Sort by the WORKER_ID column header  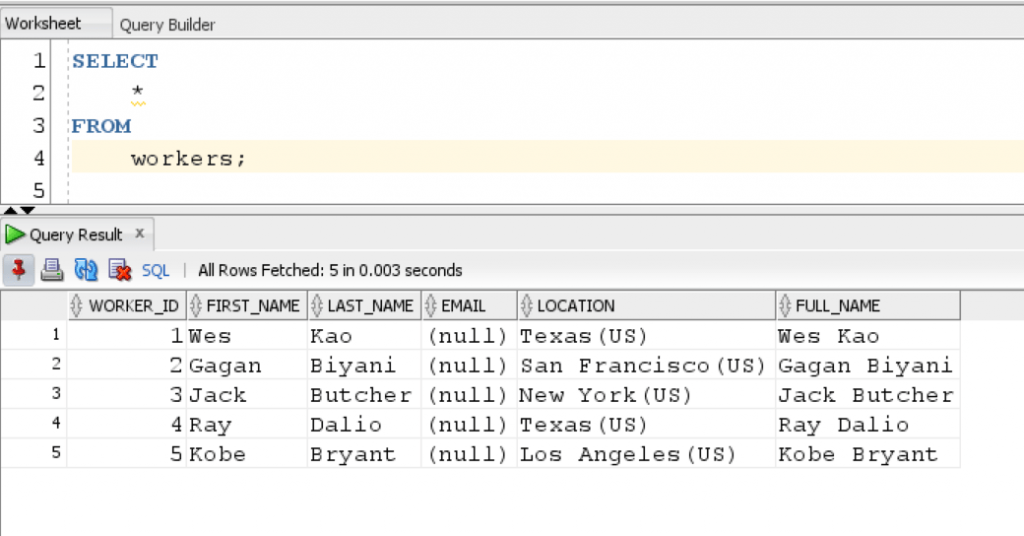(127, 306)
